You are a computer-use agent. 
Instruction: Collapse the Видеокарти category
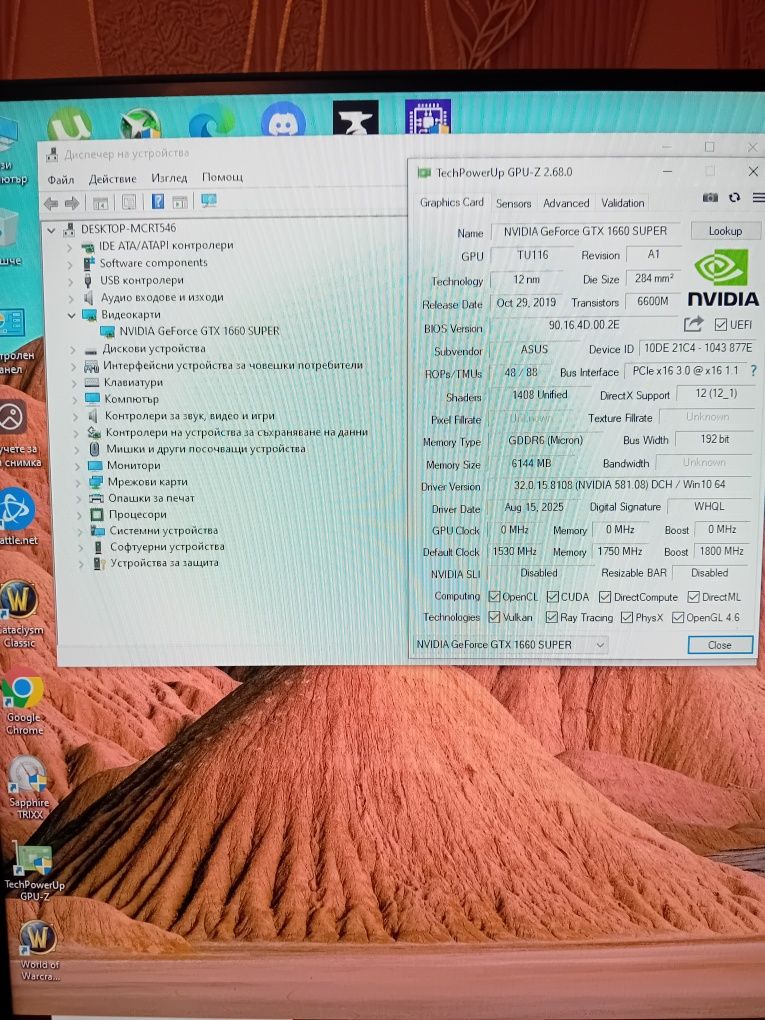[x=71, y=315]
